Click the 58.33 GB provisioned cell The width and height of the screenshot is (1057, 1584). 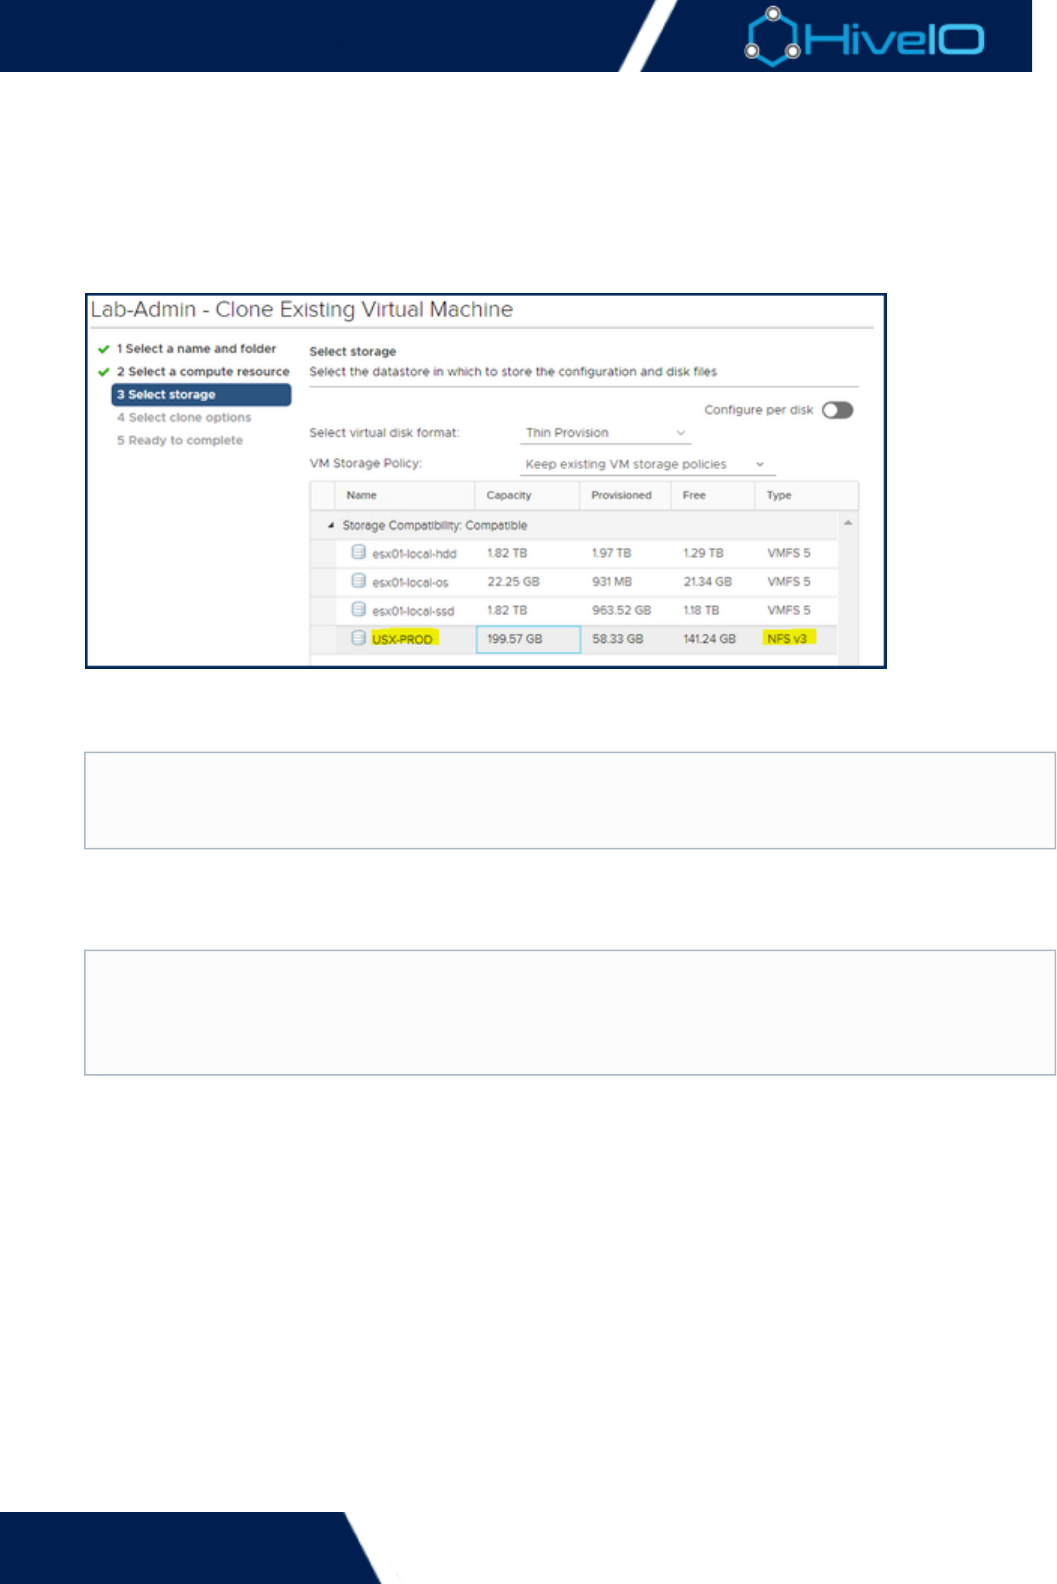coord(618,639)
